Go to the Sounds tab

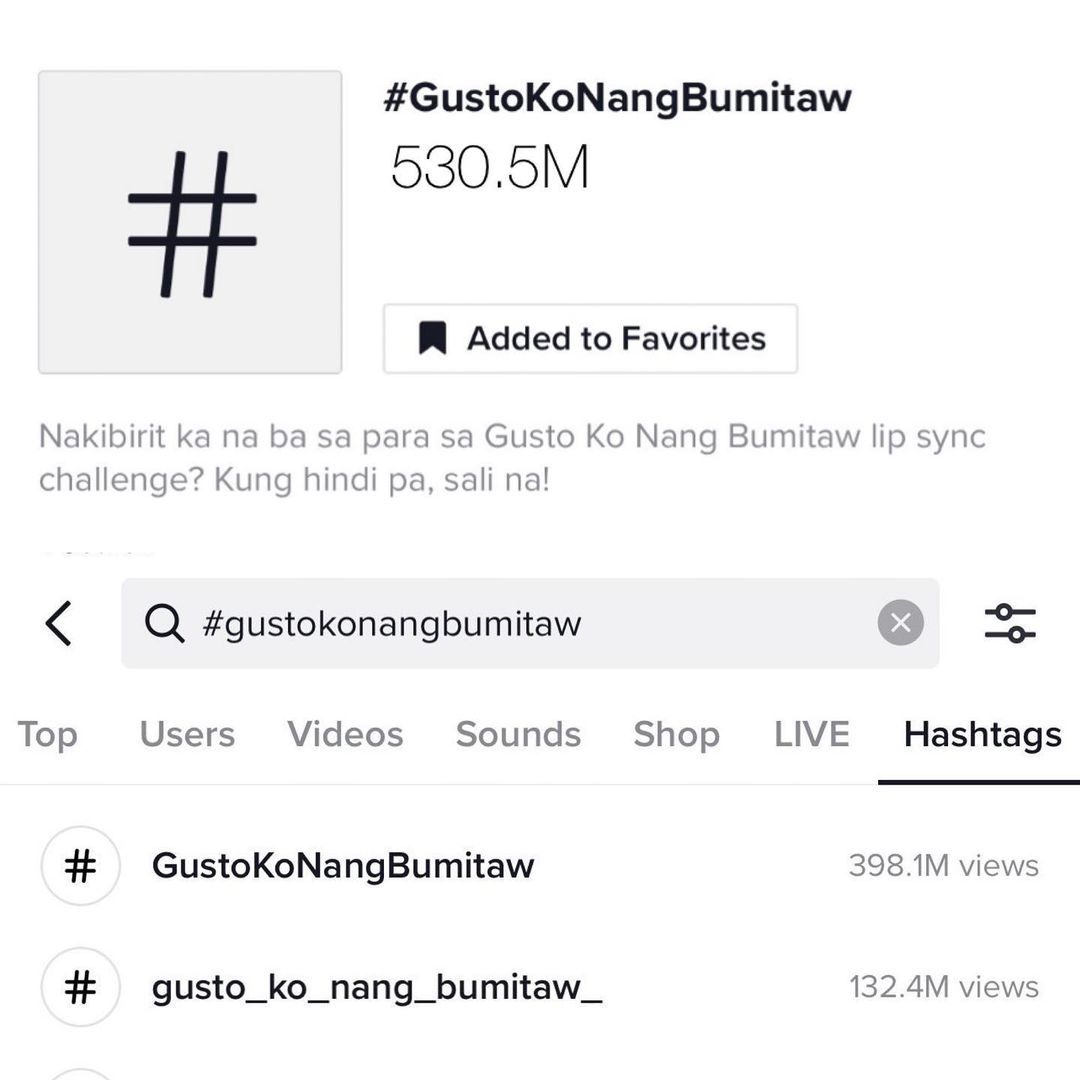click(x=518, y=735)
